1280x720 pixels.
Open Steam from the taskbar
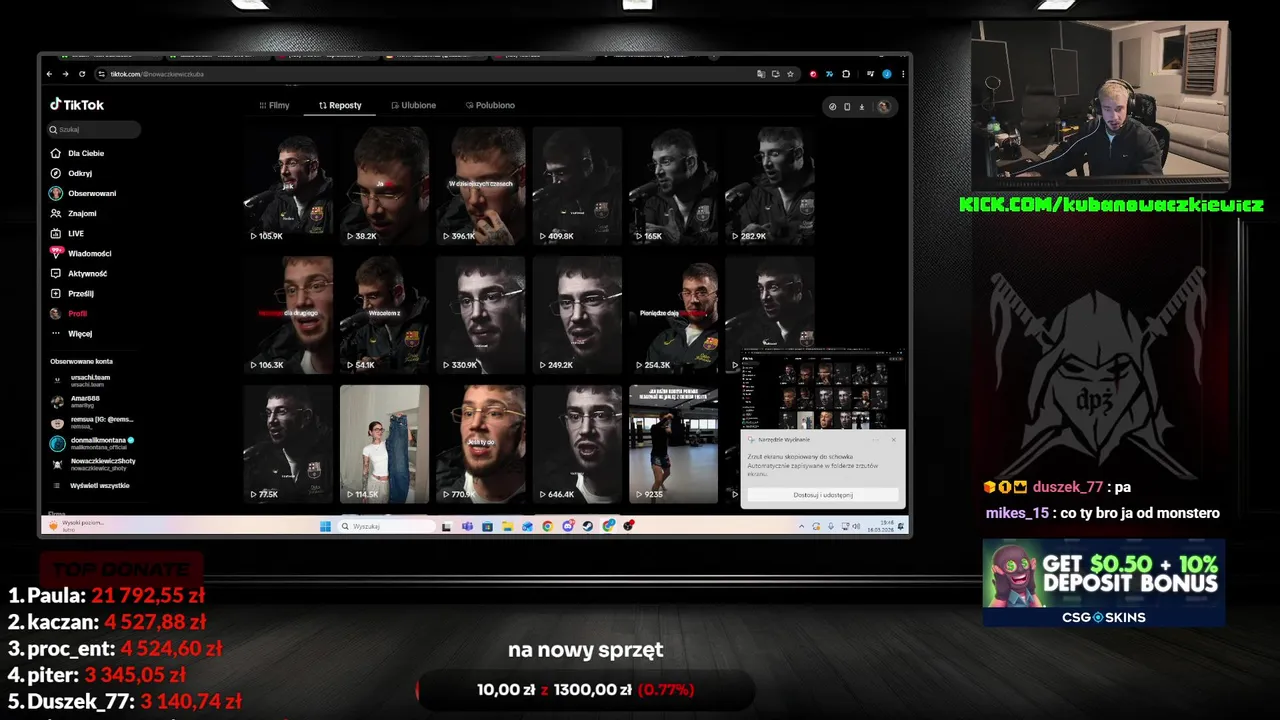tap(588, 526)
